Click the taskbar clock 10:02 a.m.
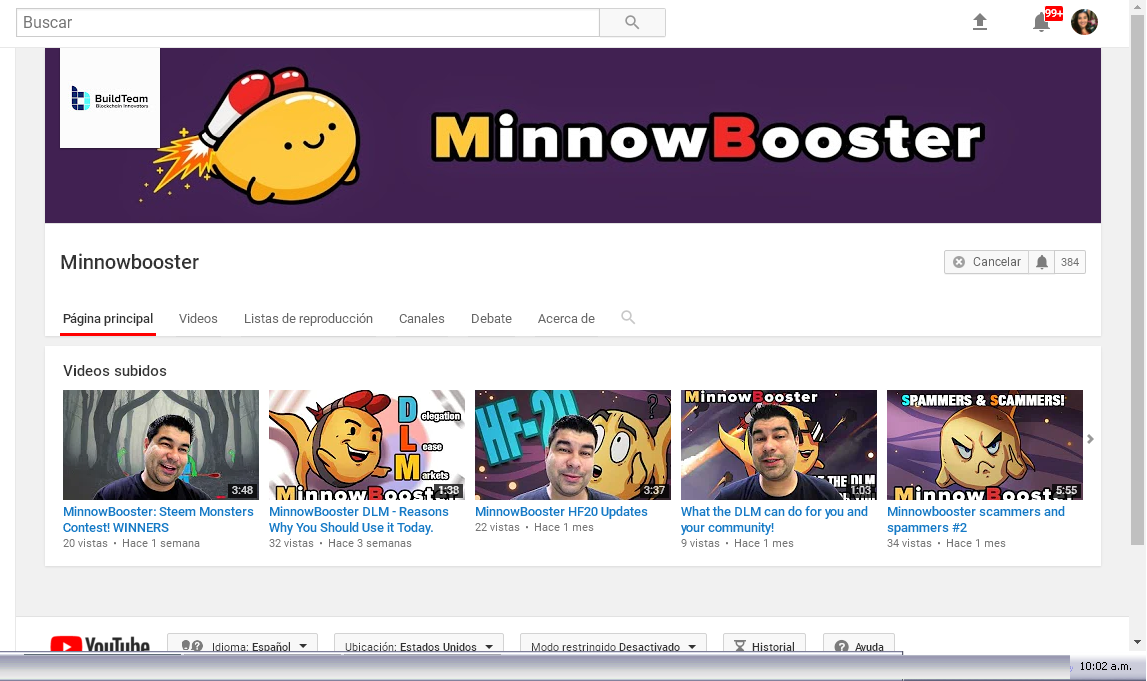This screenshot has width=1147, height=681. coord(1105,666)
